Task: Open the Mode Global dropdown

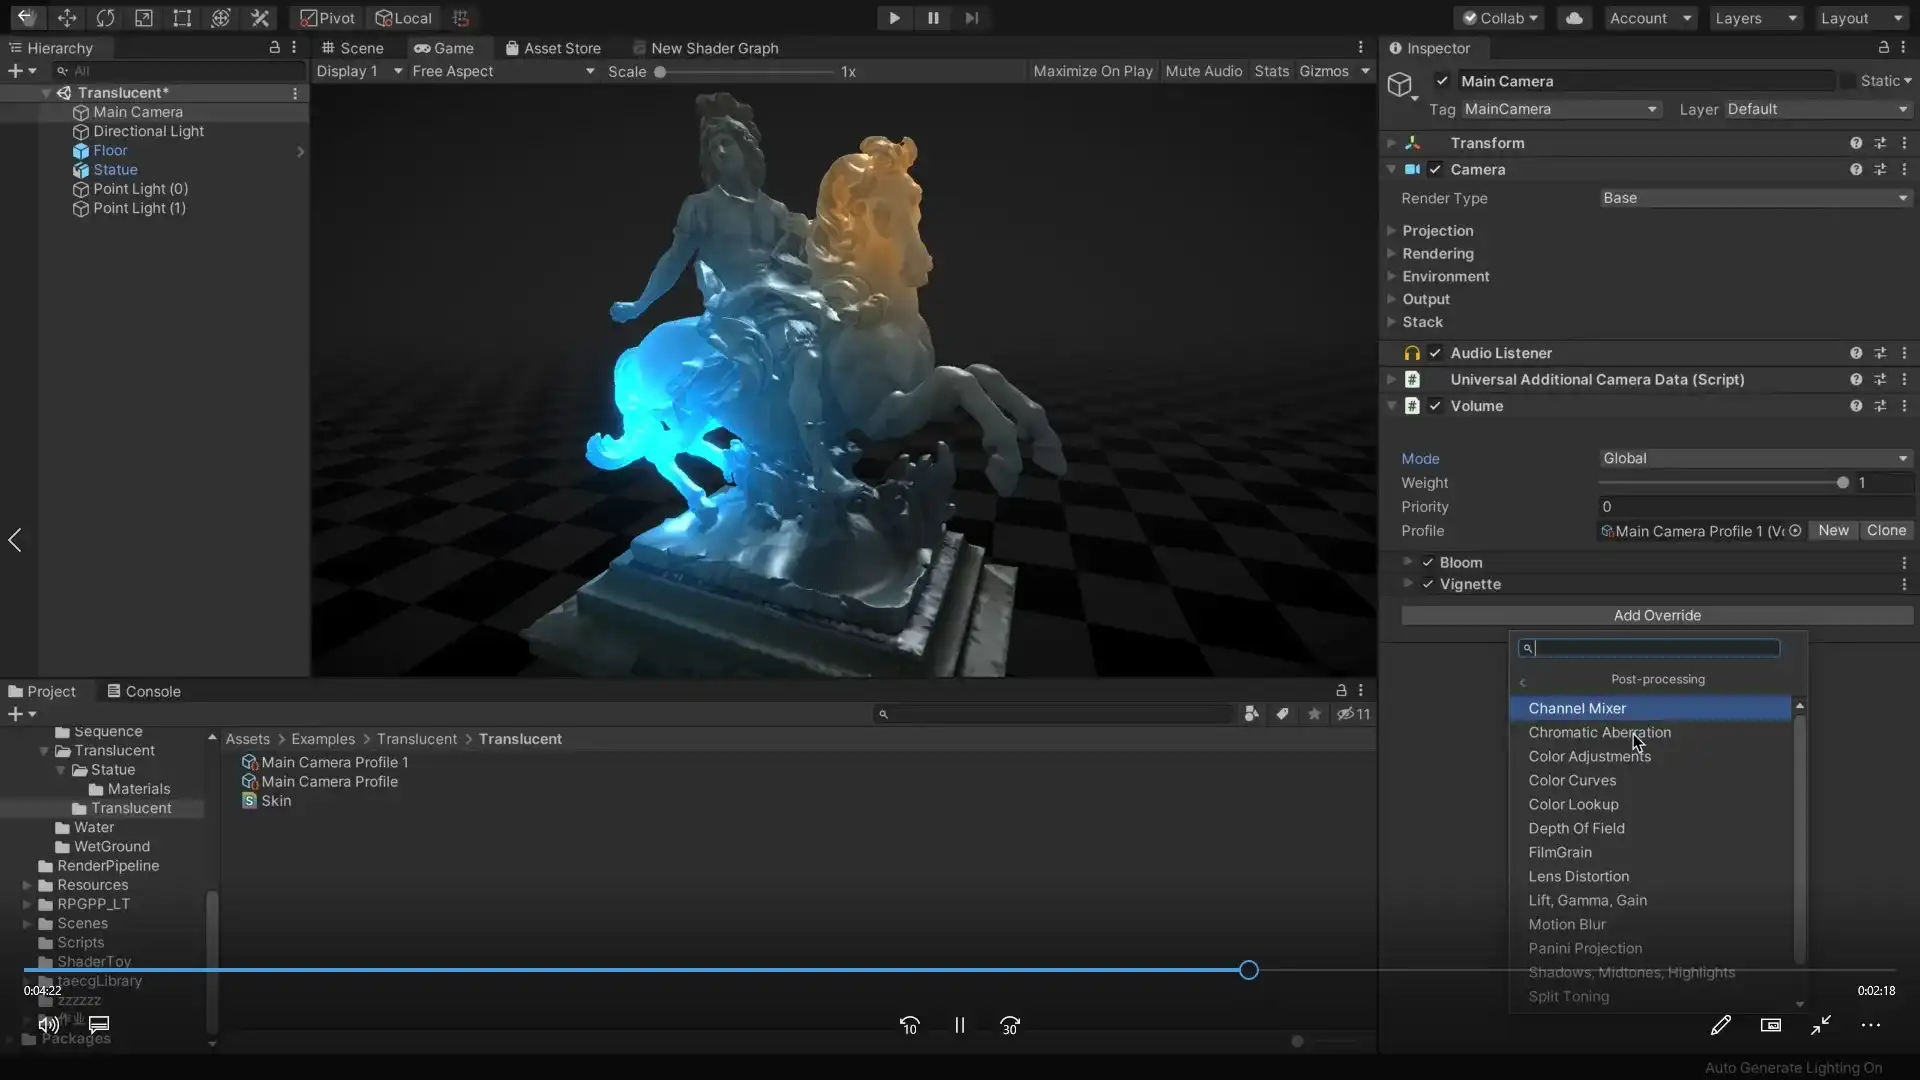Action: click(1754, 458)
